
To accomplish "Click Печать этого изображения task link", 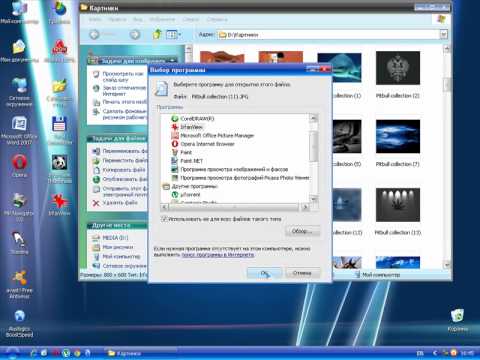I will point(124,102).
